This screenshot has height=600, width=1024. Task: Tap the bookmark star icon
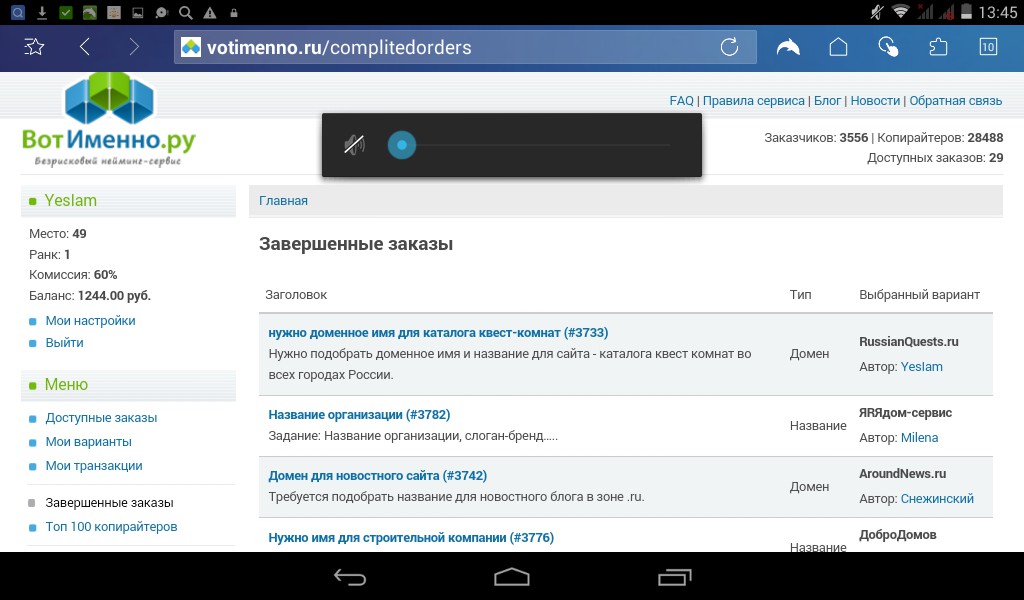(34, 47)
